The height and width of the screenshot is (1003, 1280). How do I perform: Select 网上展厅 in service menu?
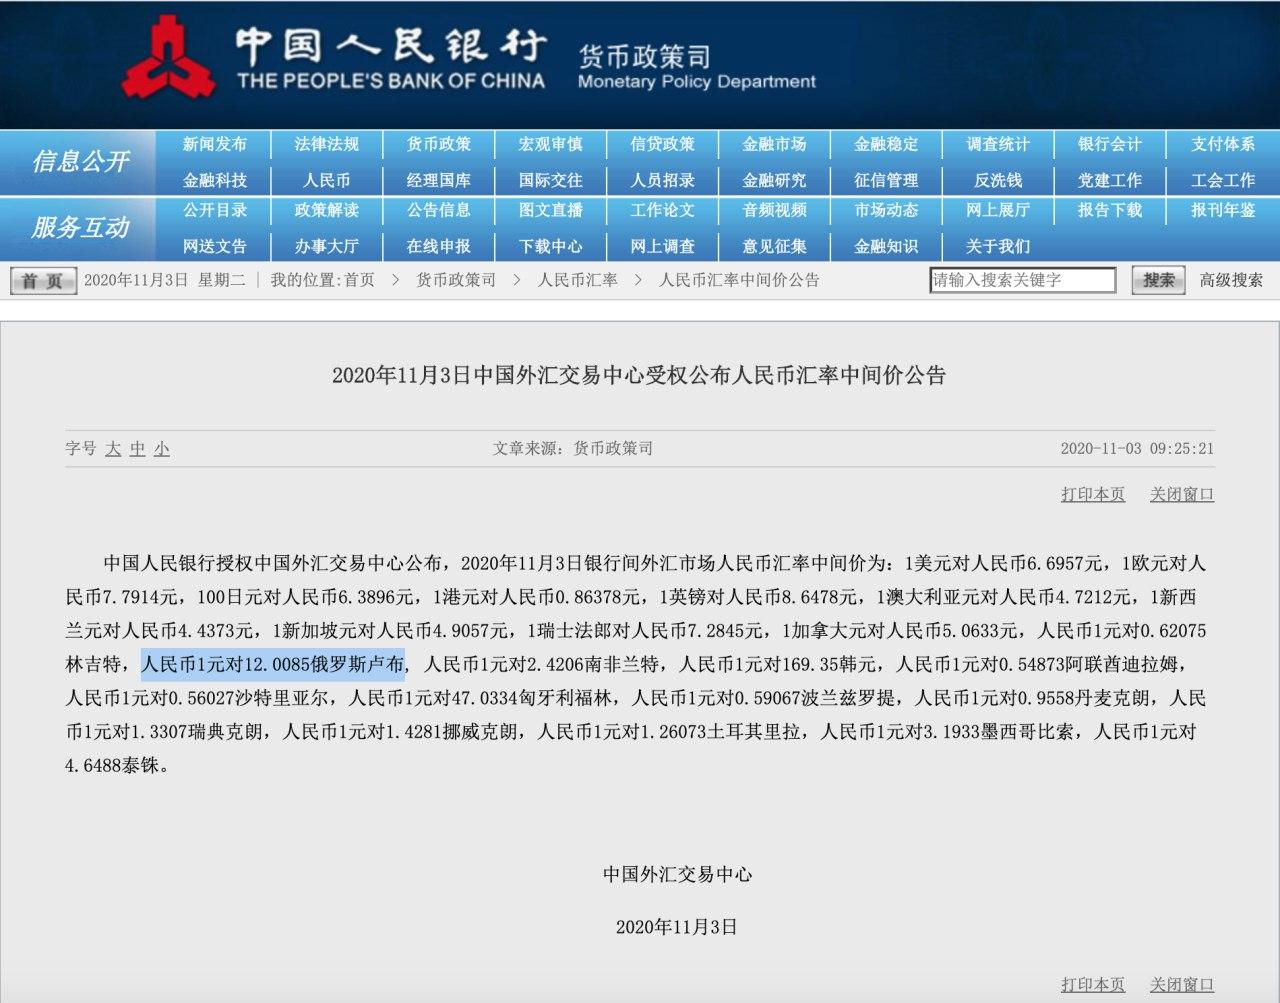pos(999,210)
